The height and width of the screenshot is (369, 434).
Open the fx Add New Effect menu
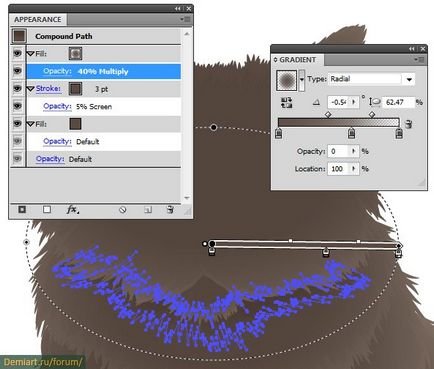73,210
